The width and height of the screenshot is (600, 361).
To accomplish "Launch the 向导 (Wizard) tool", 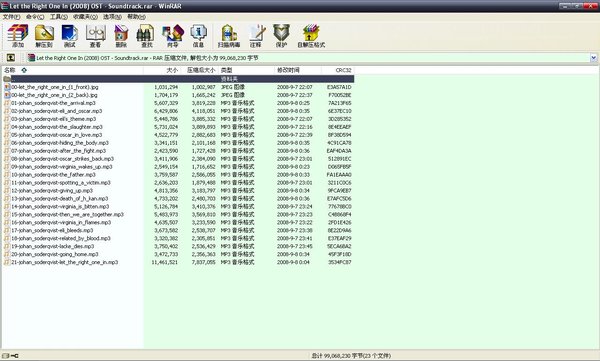I will pos(173,36).
